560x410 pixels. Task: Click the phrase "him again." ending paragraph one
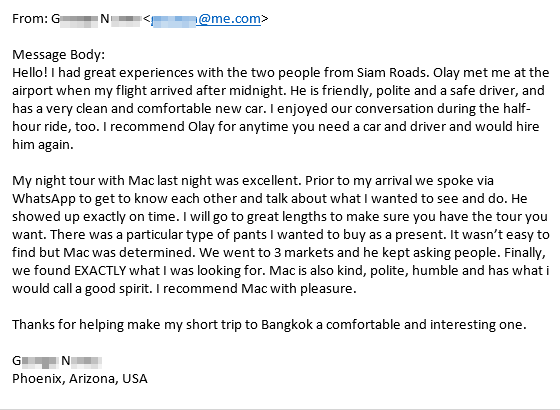pyautogui.click(x=43, y=145)
